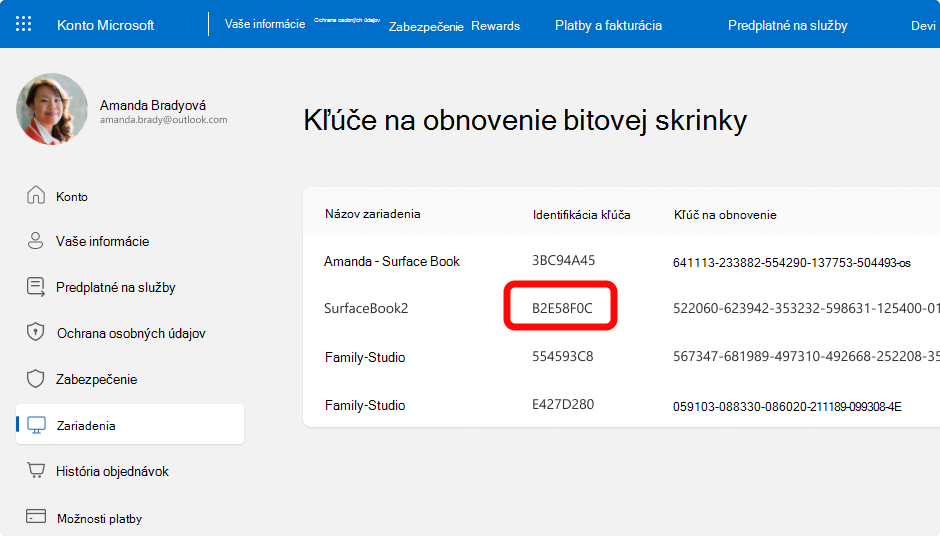This screenshot has width=940, height=536.
Task: Click key ID E427D280
Action: coord(562,404)
